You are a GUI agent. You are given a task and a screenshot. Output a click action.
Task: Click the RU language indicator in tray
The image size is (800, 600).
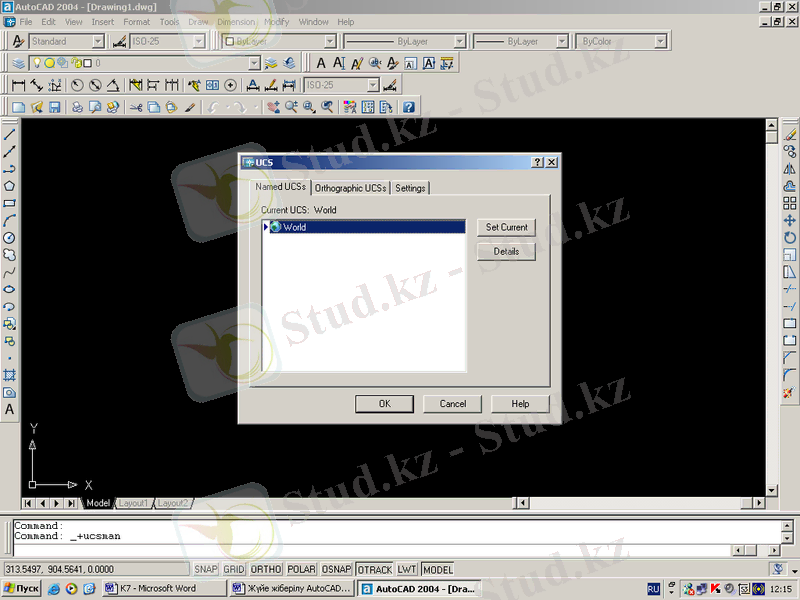coord(653,589)
